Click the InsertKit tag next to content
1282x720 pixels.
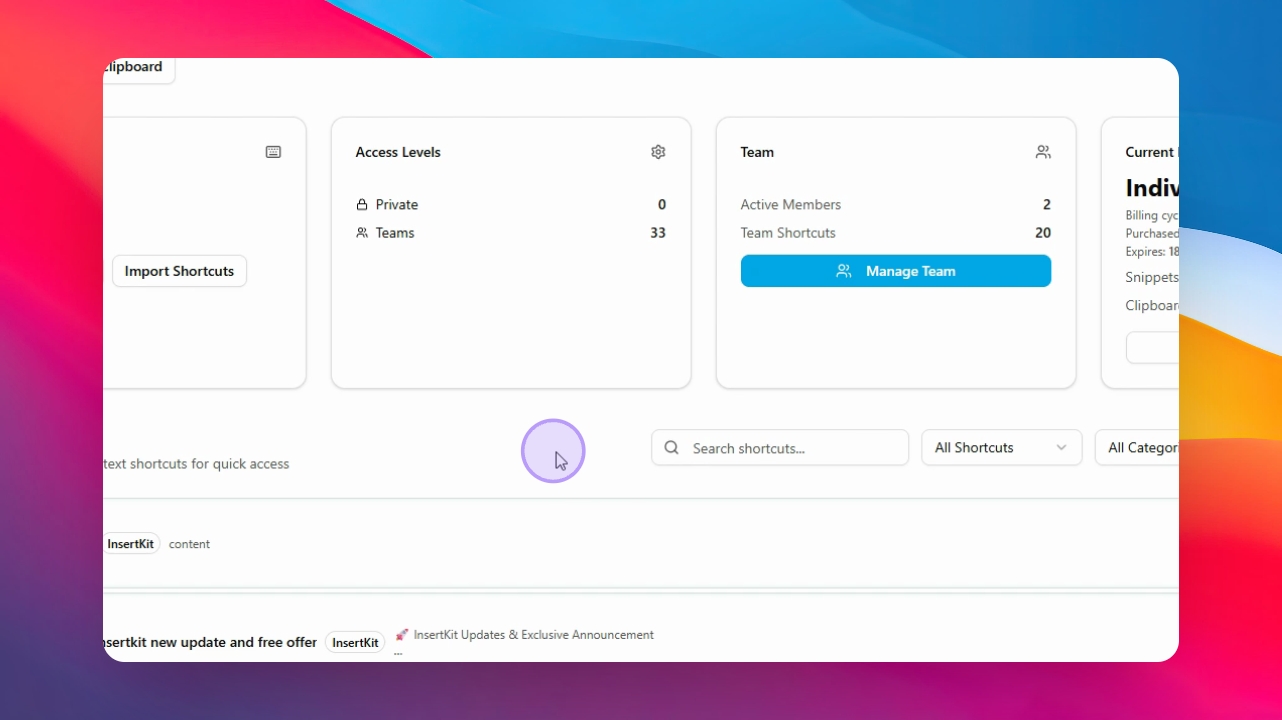click(x=131, y=544)
